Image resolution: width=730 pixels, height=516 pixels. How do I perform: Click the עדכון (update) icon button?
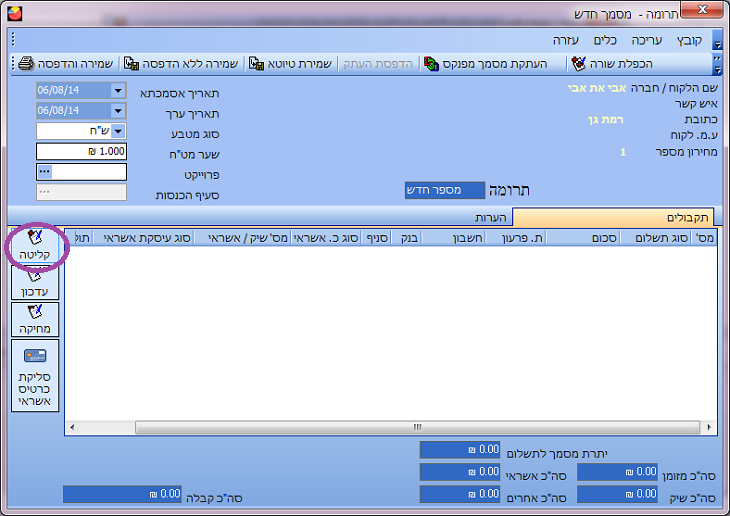[x=35, y=282]
